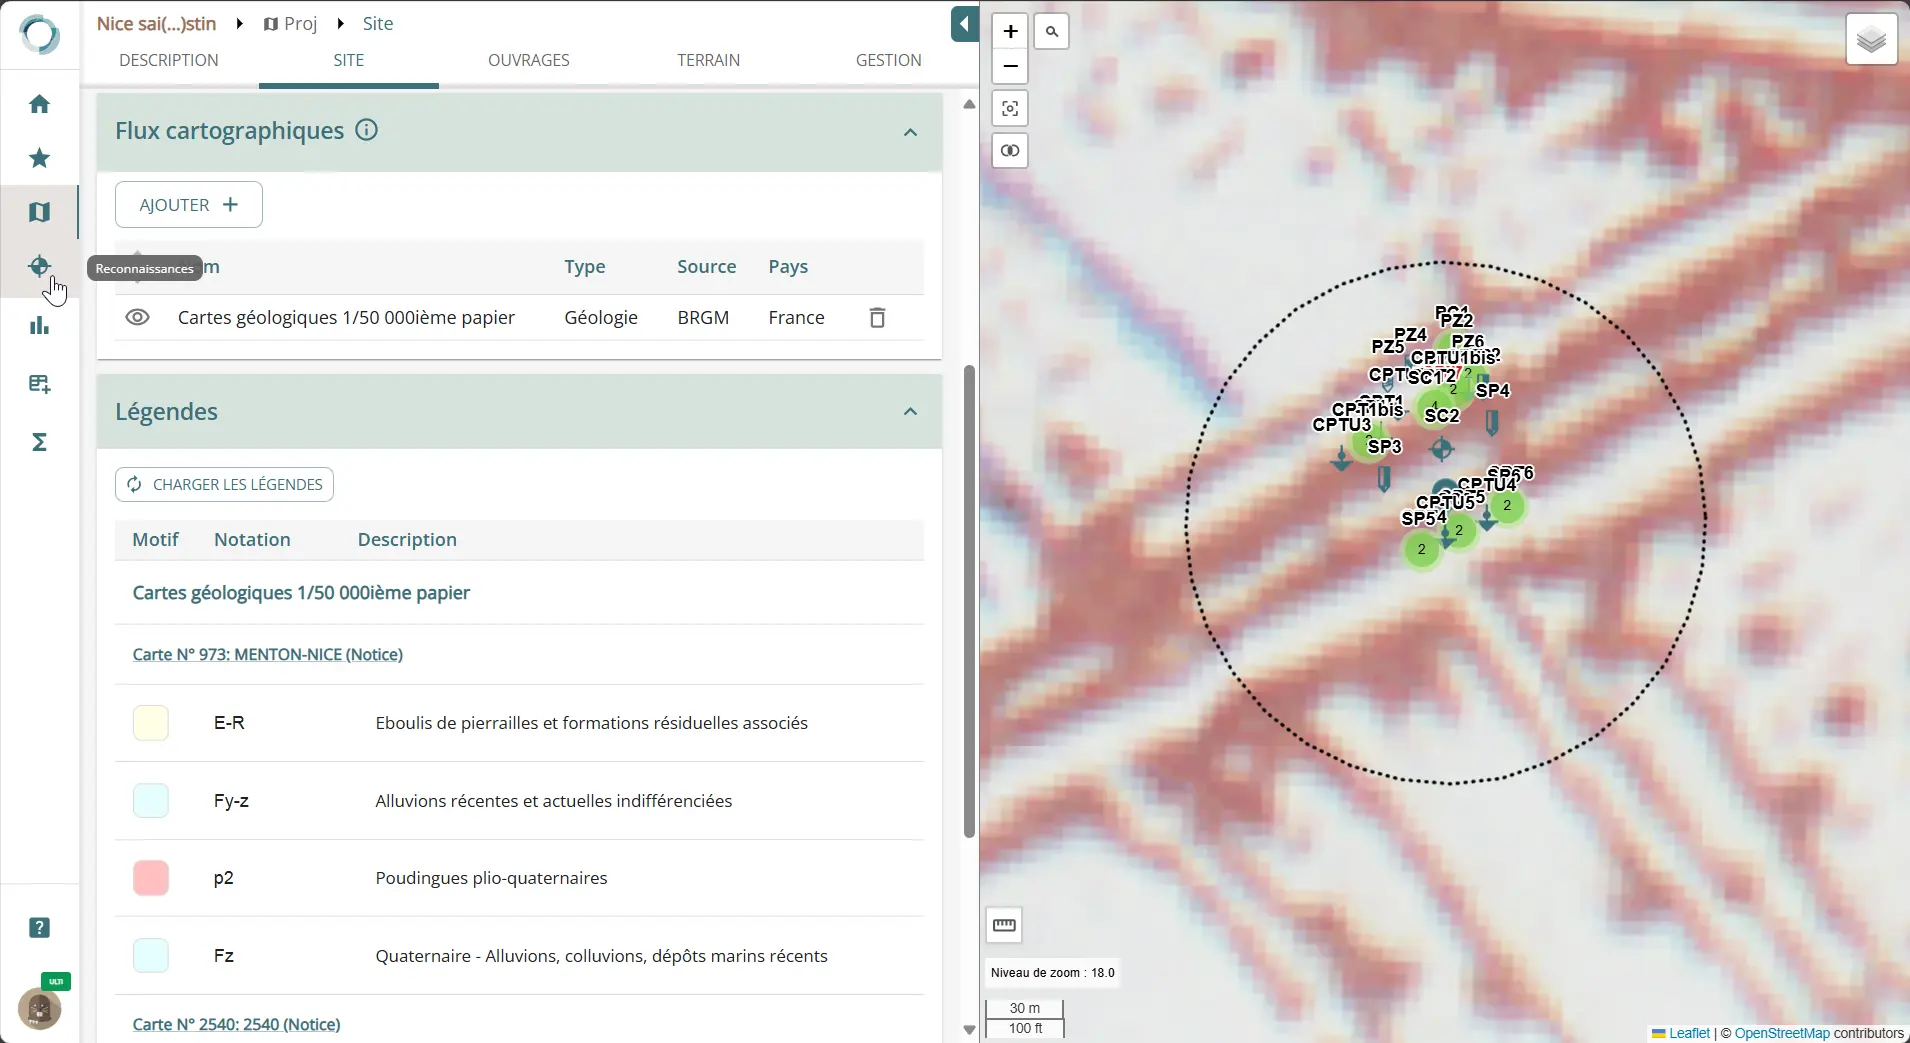
Task: Collapse the left side panel
Action: pos(964,24)
